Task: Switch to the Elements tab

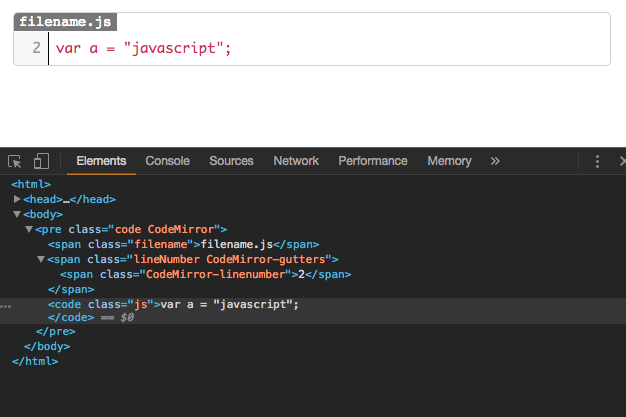Action: [x=101, y=161]
